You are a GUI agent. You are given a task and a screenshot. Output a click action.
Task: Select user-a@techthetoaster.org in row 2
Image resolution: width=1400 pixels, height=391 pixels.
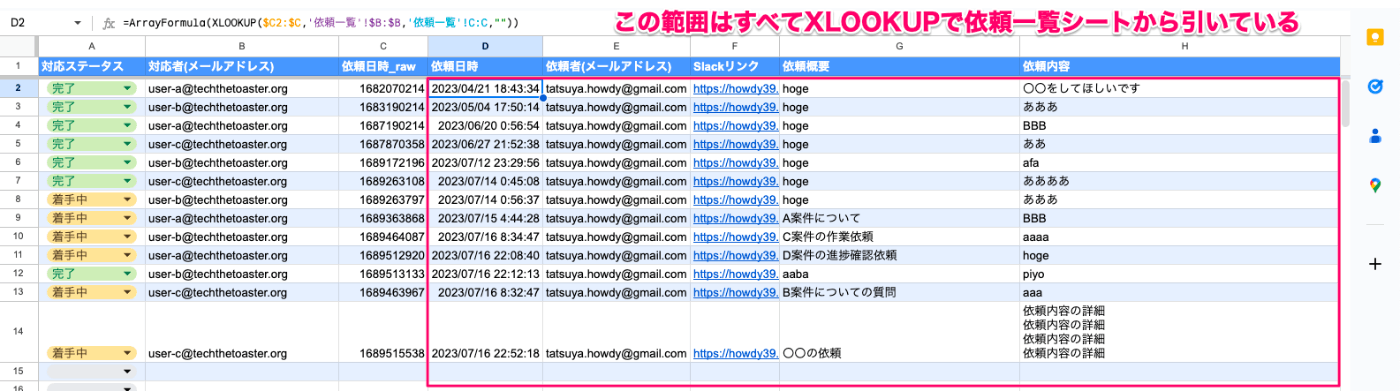241,89
